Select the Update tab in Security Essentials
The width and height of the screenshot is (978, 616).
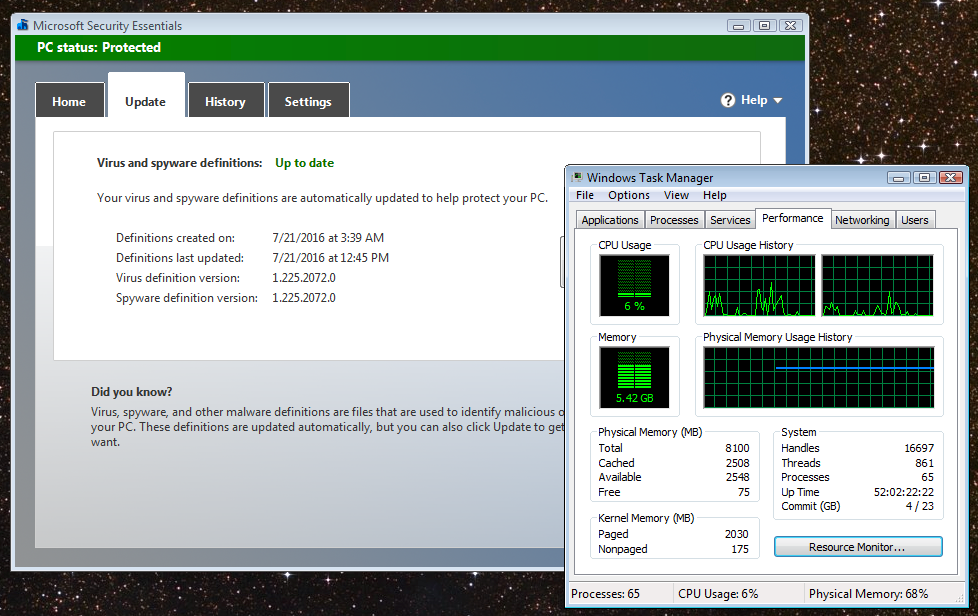[x=146, y=97]
